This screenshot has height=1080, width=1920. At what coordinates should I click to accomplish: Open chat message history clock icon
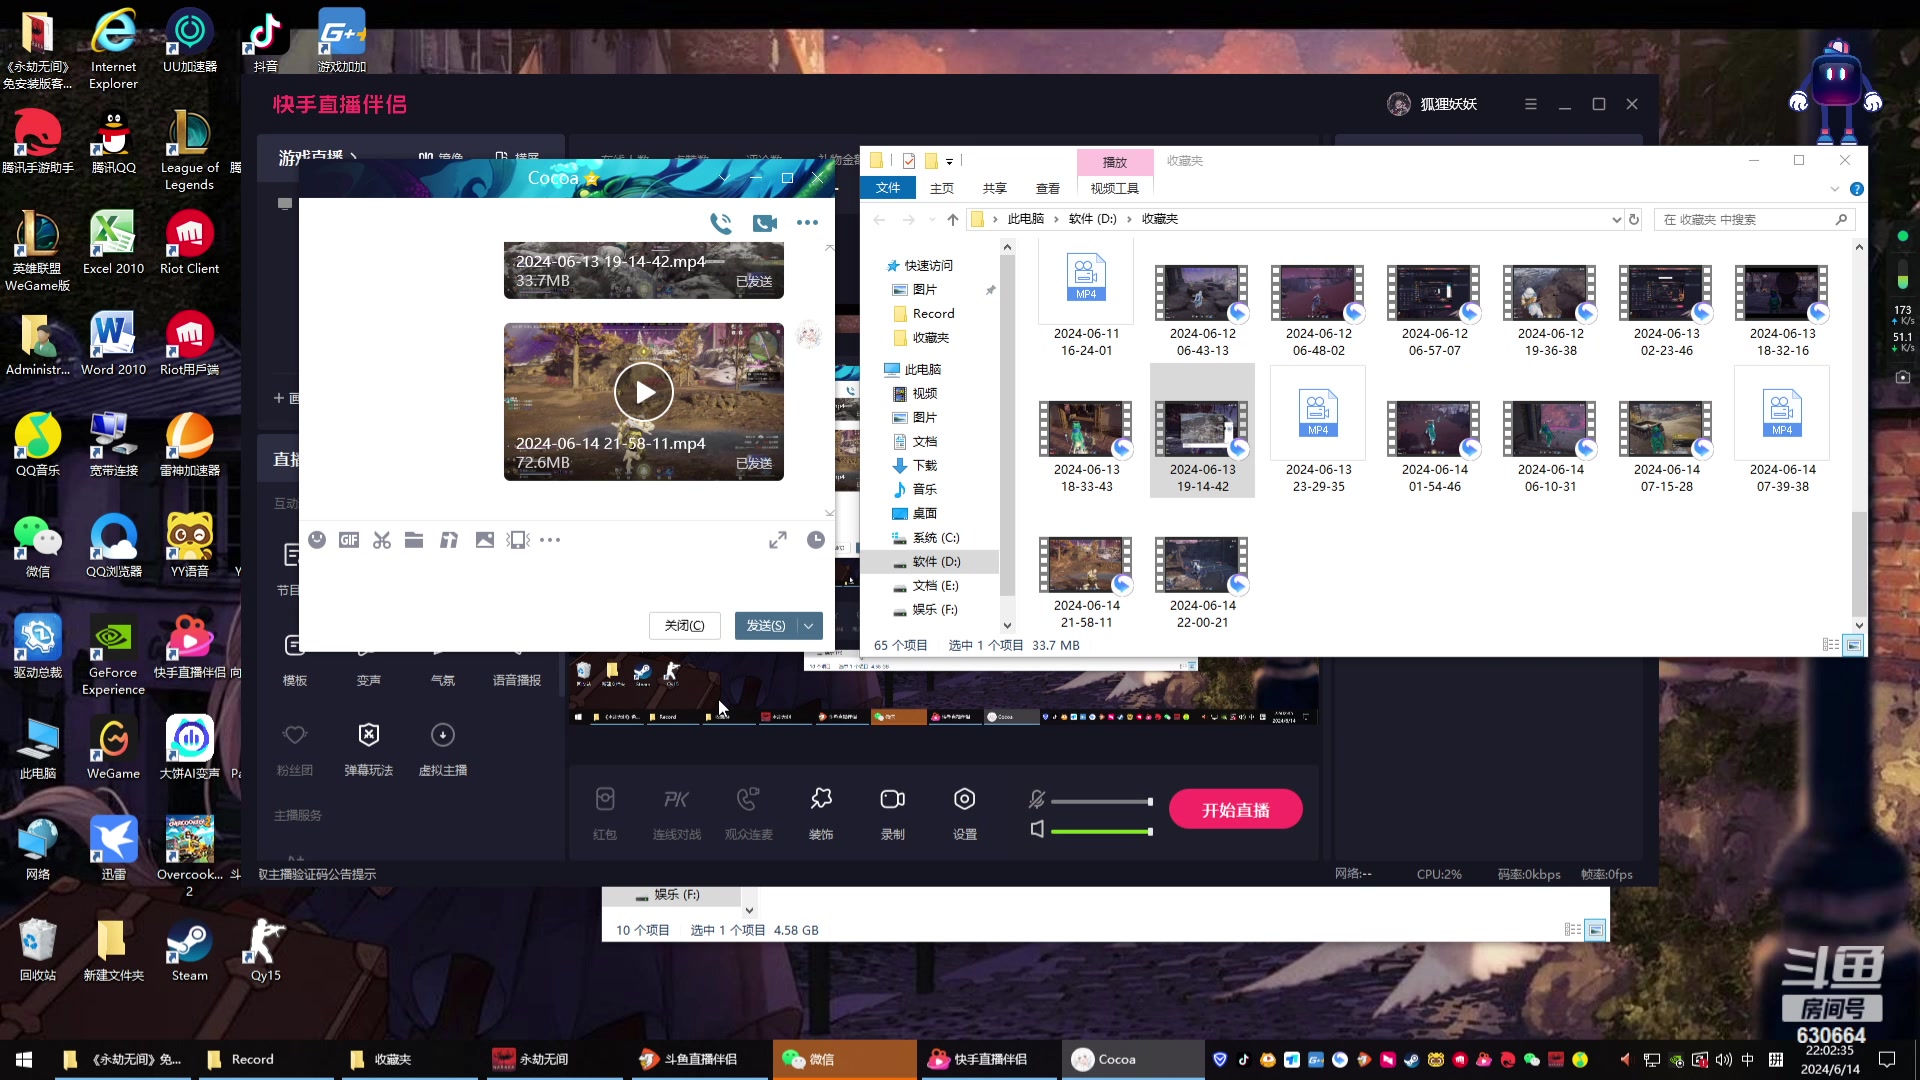[x=816, y=540]
